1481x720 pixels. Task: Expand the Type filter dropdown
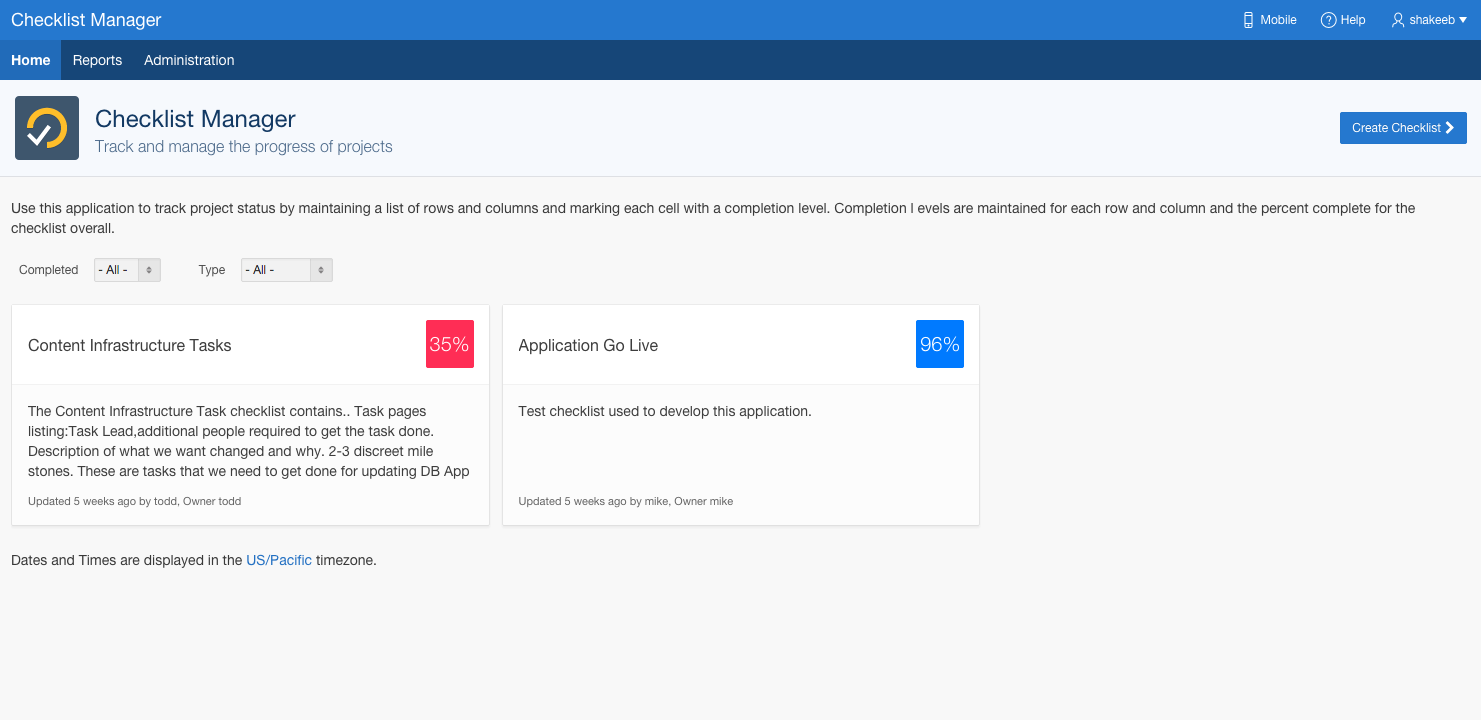pos(286,270)
